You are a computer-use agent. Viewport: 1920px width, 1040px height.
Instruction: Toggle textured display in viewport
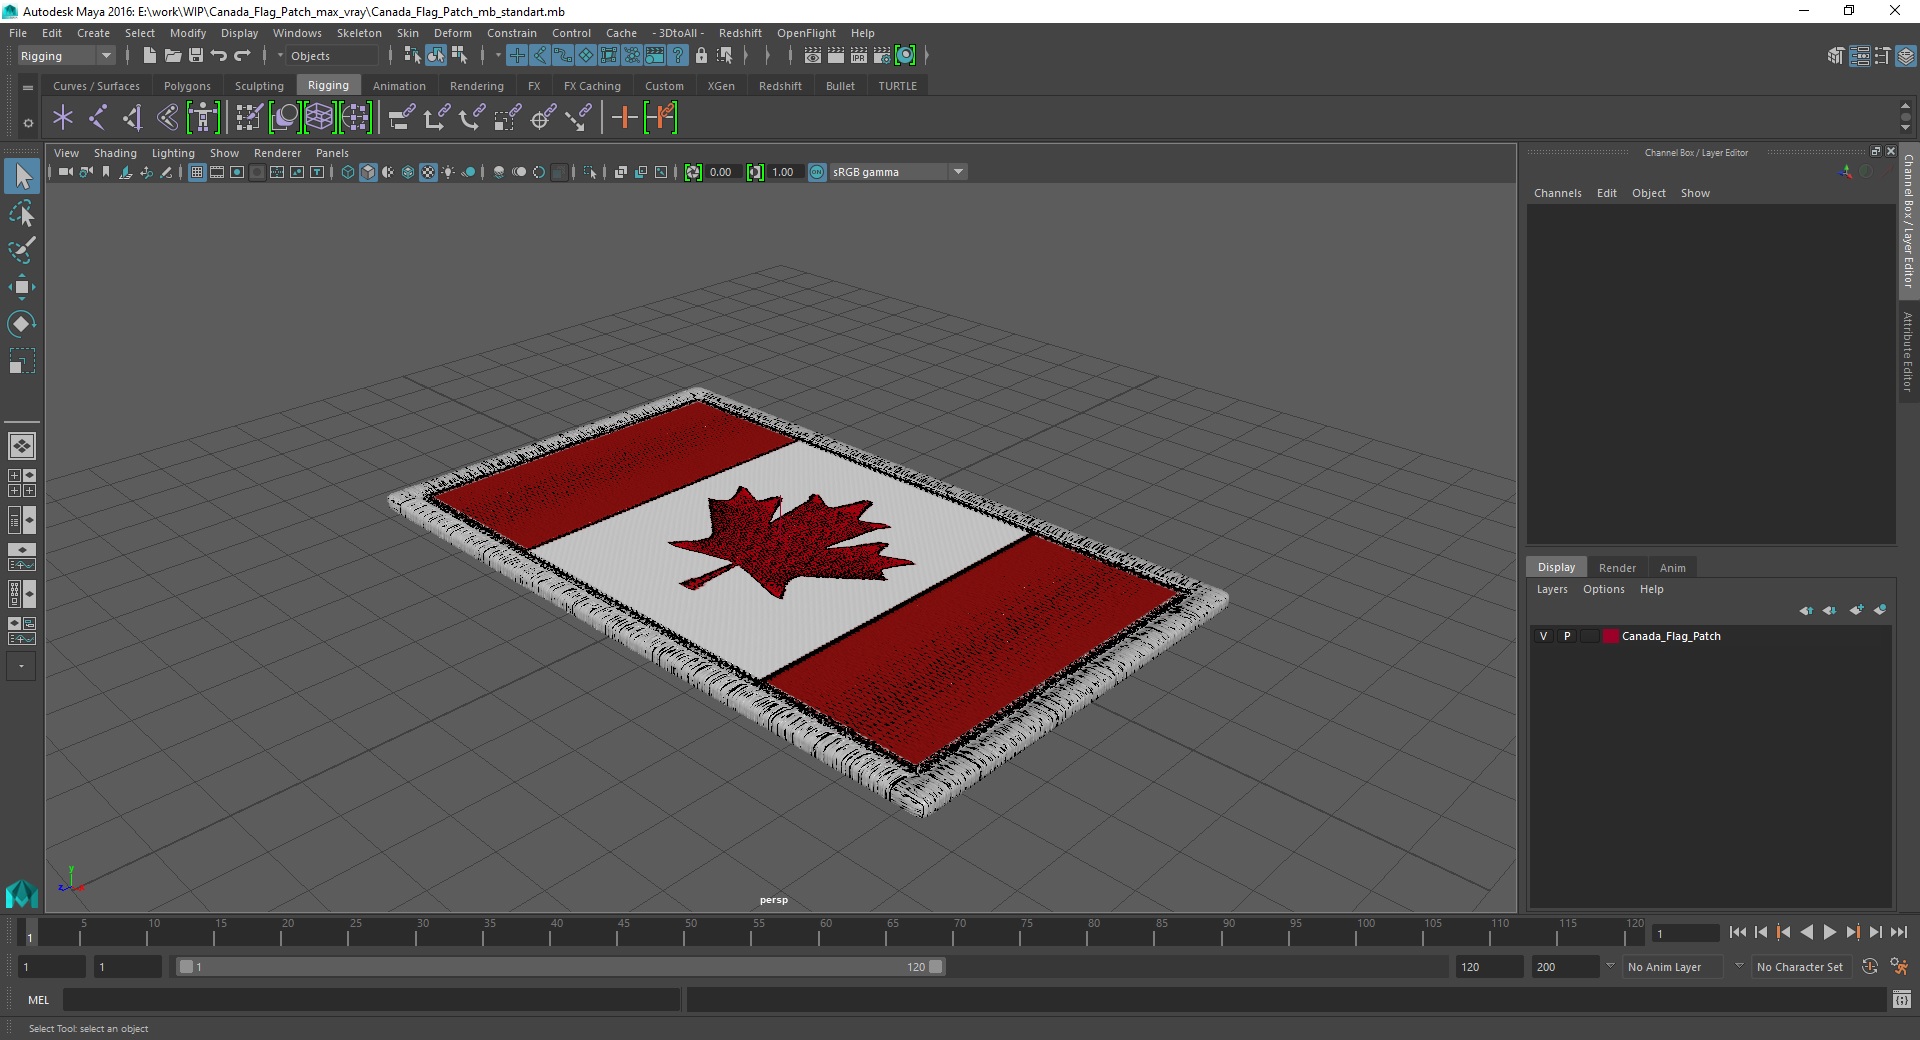428,172
